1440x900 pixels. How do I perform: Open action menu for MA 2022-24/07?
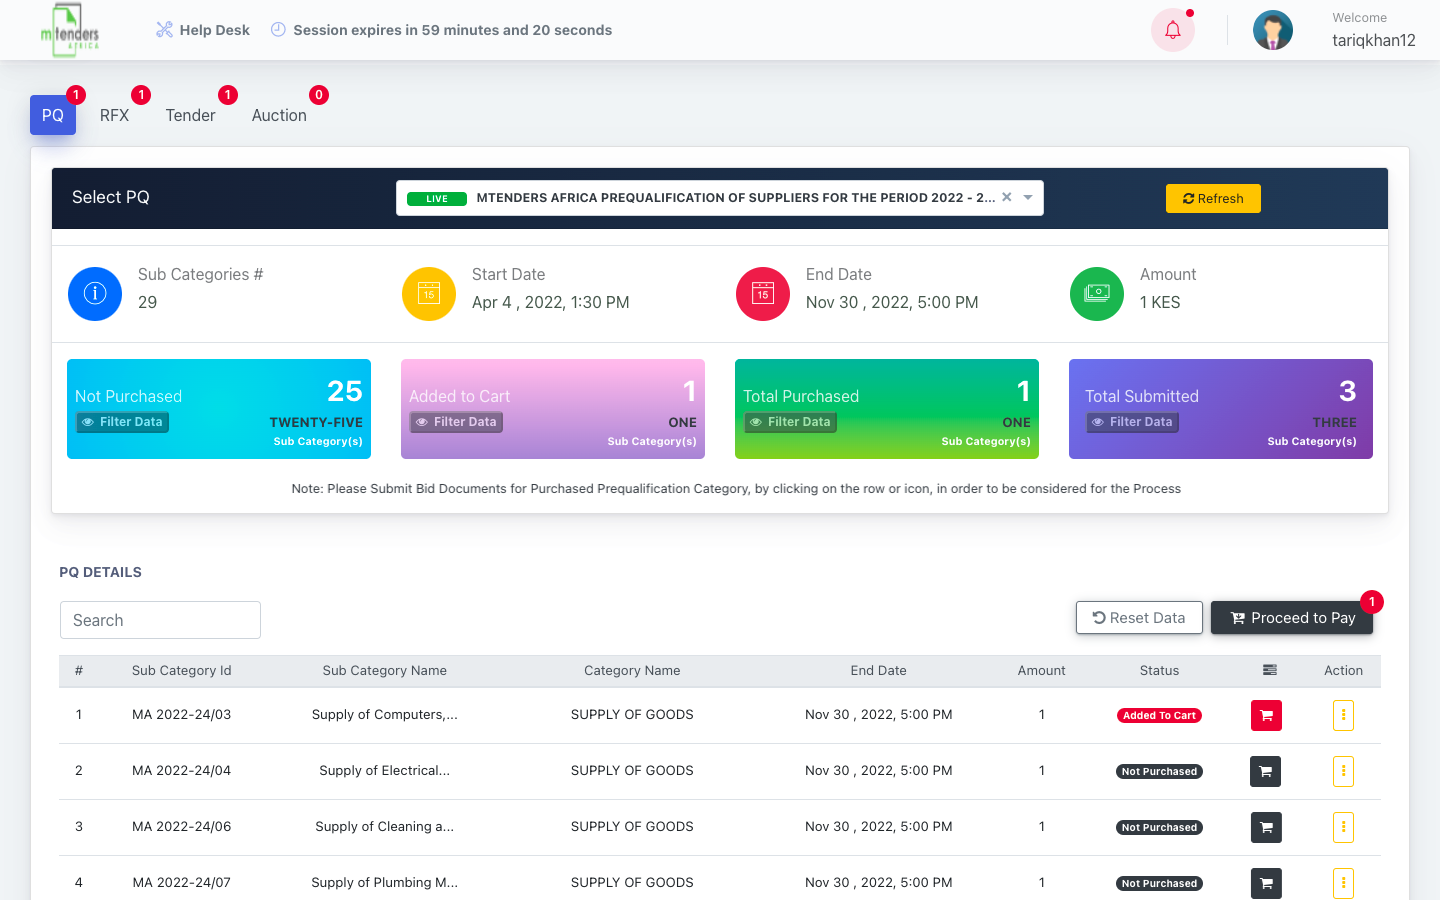tap(1343, 883)
